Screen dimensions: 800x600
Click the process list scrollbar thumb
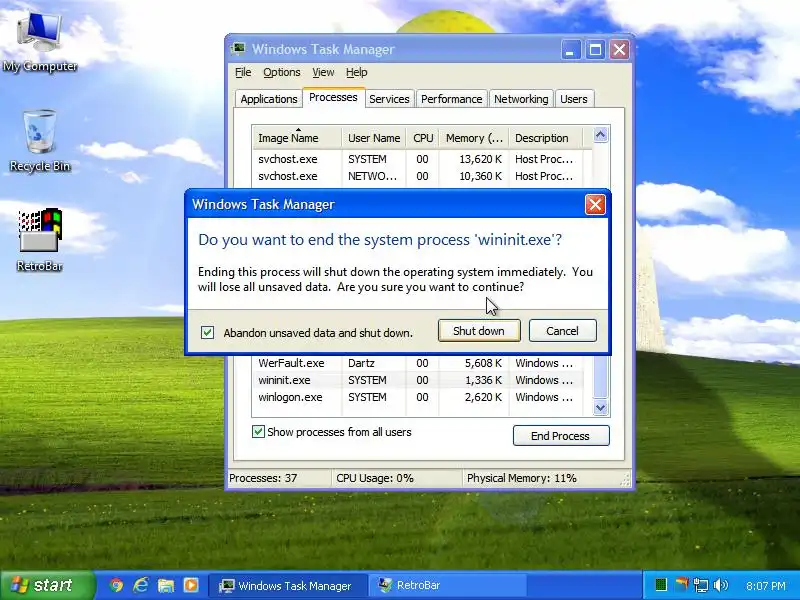click(x=601, y=377)
